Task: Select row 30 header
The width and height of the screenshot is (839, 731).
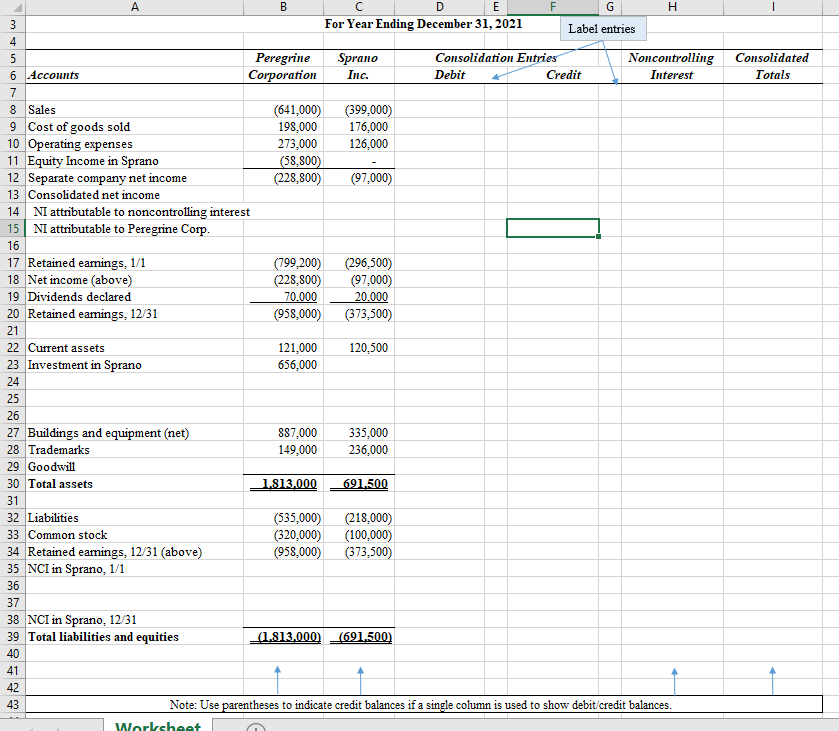Action: click(13, 484)
